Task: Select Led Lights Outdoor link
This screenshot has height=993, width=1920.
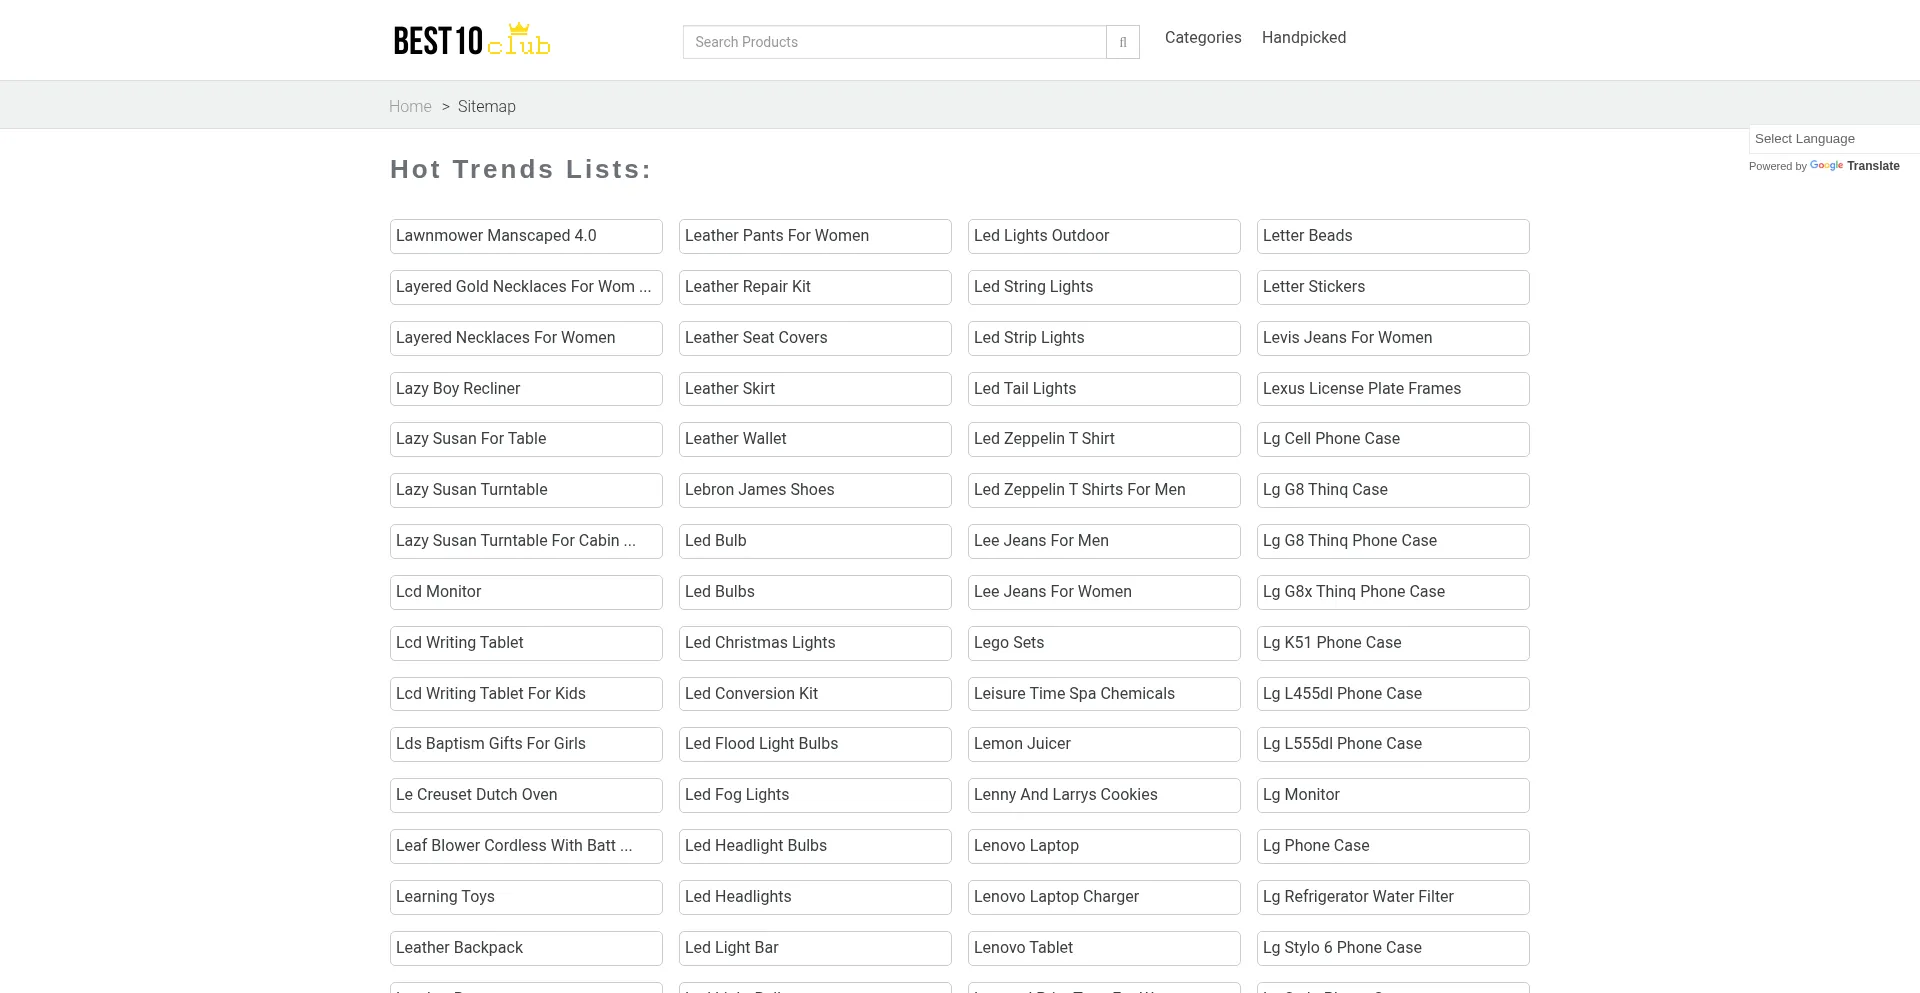Action: (x=1103, y=236)
